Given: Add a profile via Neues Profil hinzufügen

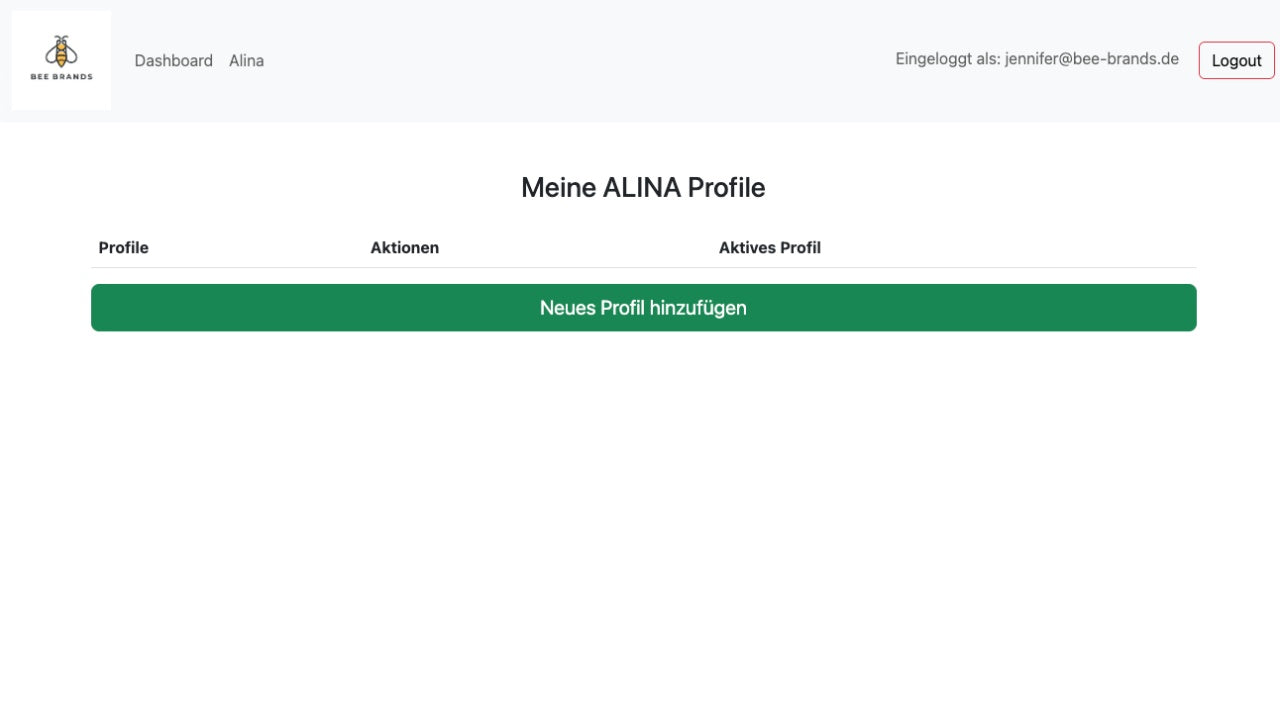Looking at the screenshot, I should (x=644, y=308).
